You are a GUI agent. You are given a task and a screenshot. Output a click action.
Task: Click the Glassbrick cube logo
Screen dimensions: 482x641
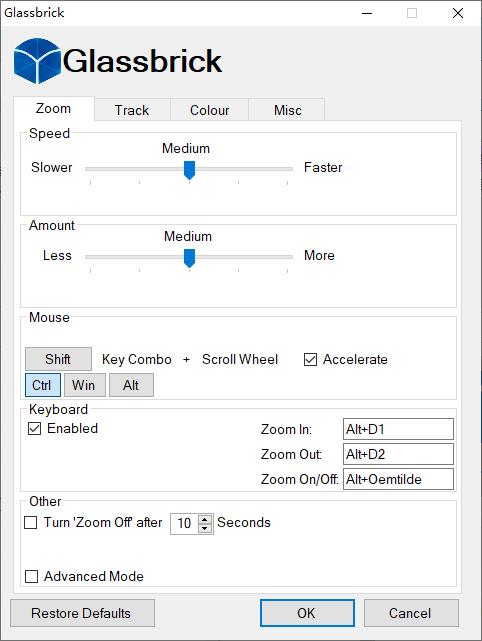pos(37,61)
